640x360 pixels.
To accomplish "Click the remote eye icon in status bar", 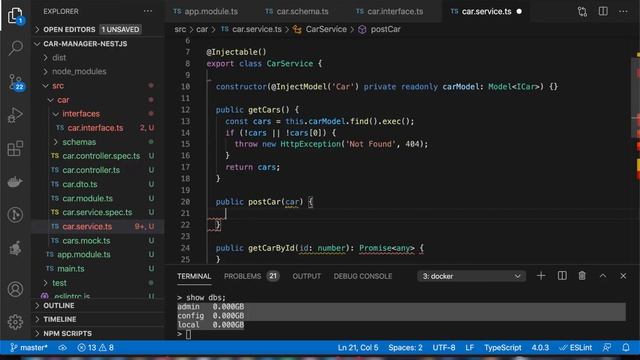I will point(62,348).
